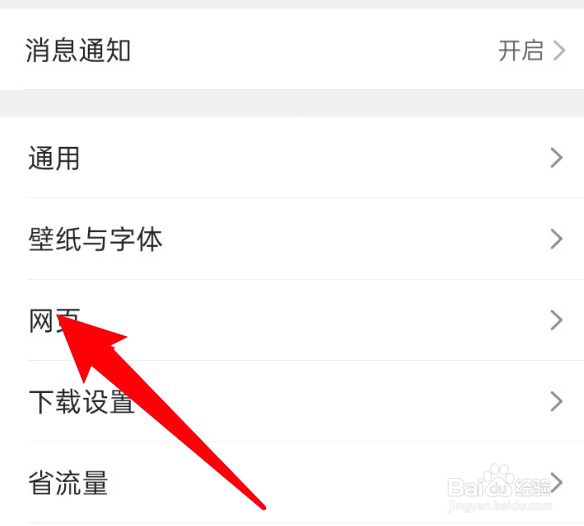584x526 pixels.
Task: Select the 壁纸与字体 option
Action: pos(292,239)
